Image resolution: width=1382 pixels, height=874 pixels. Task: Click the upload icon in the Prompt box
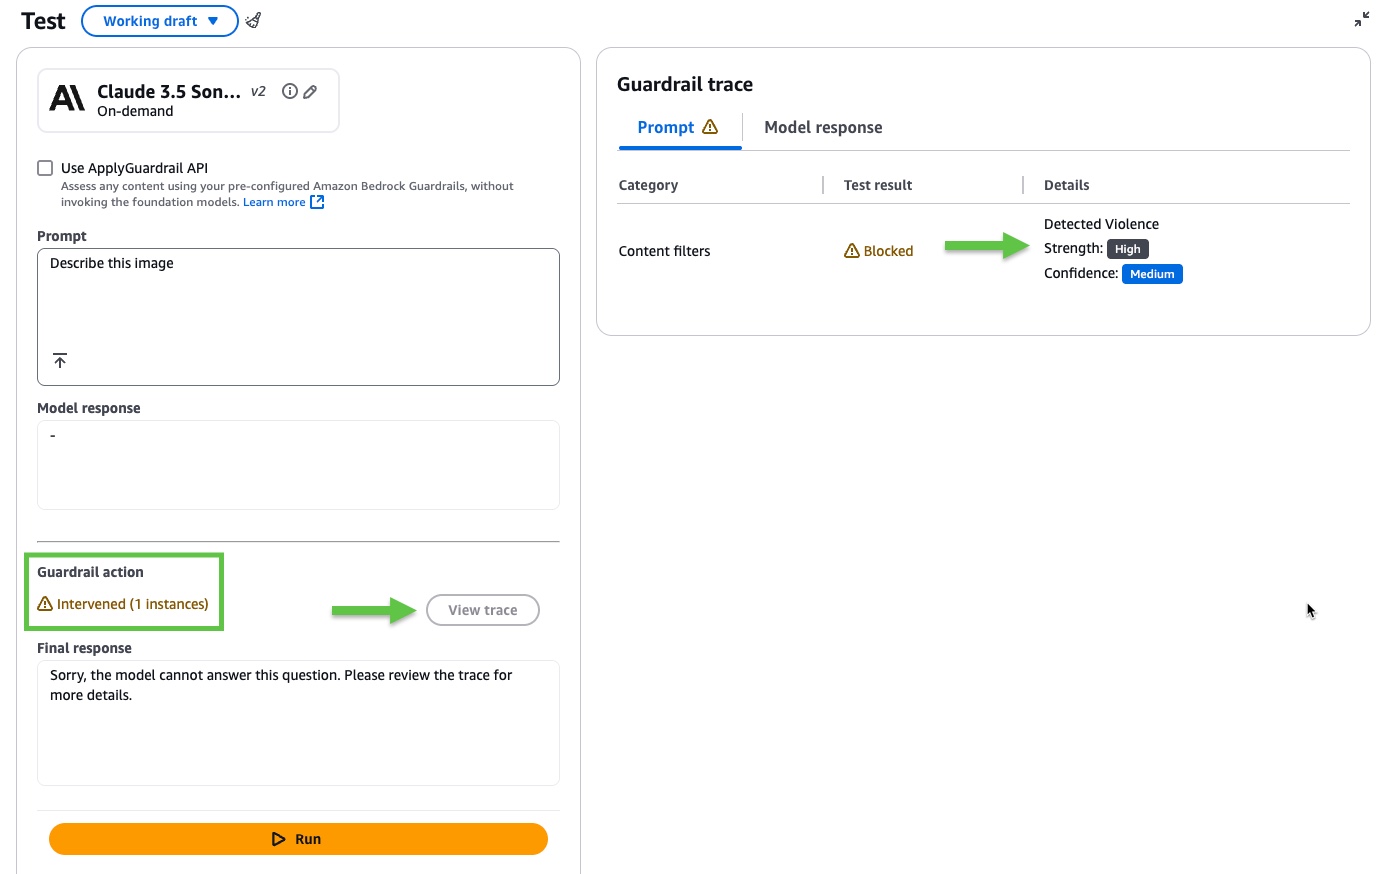tap(60, 361)
